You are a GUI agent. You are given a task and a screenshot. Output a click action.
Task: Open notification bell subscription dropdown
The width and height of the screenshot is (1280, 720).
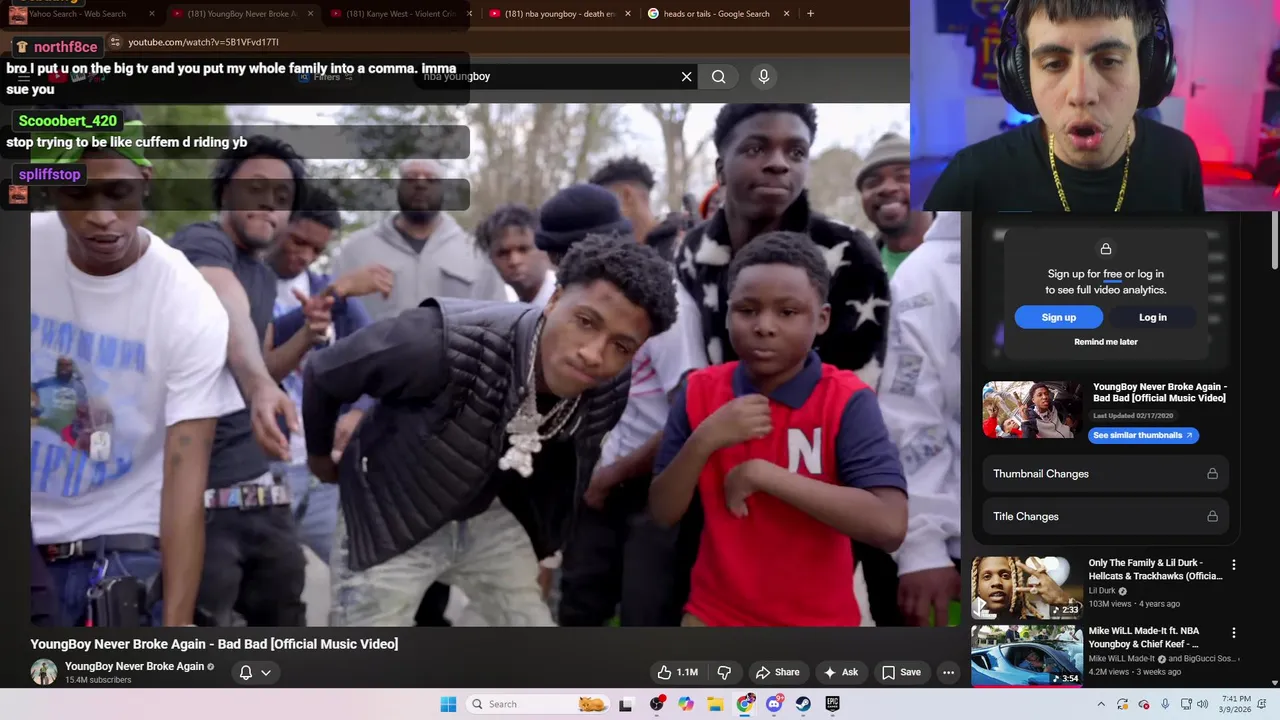[x=255, y=672]
